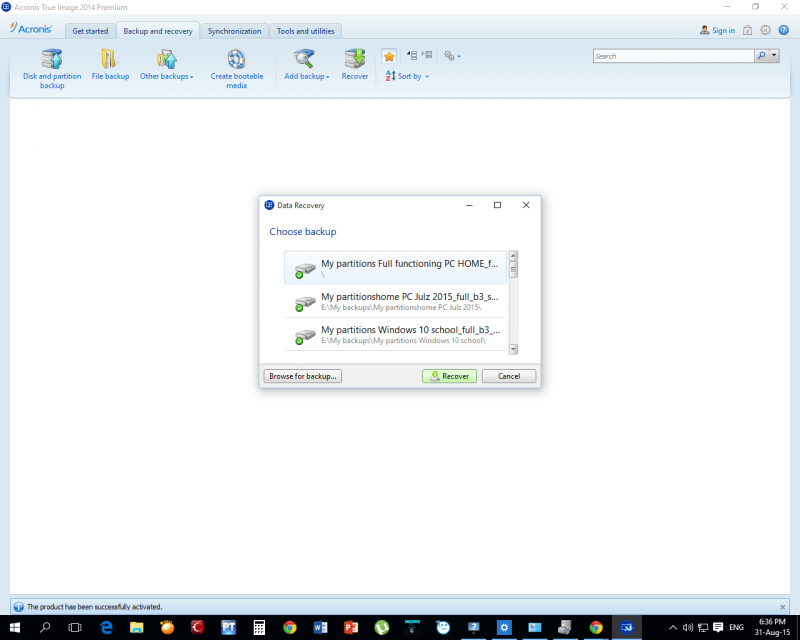
Task: Click the backup list scroll up arrow
Action: click(514, 256)
